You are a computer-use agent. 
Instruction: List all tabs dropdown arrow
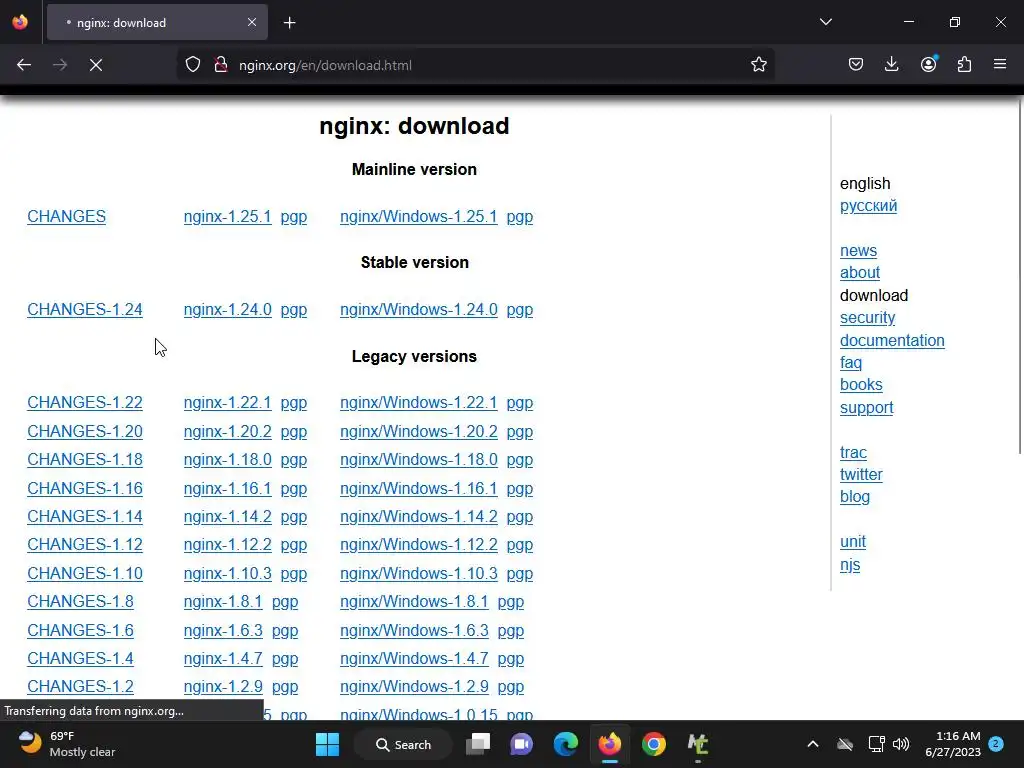point(825,22)
